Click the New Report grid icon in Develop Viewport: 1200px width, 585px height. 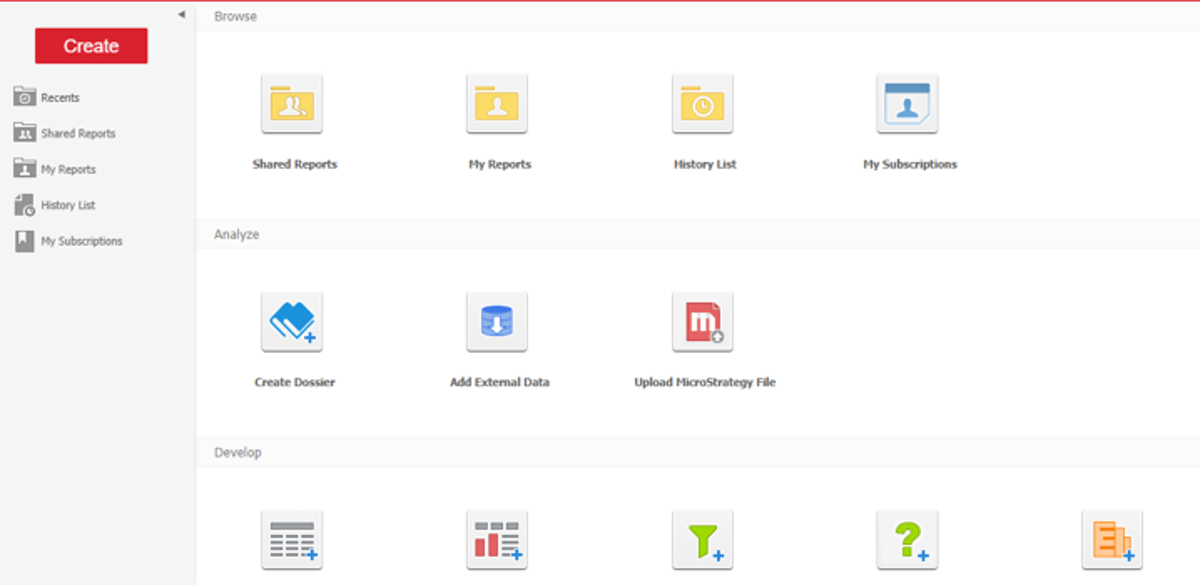292,539
